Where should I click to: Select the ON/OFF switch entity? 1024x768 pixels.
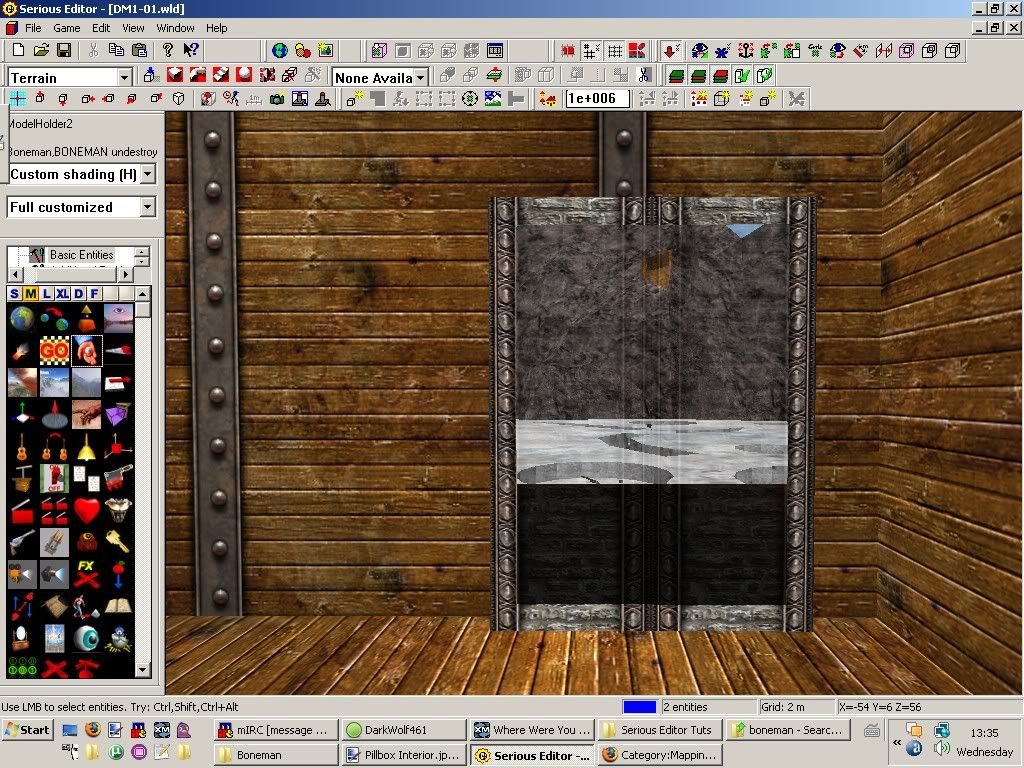tap(54, 479)
